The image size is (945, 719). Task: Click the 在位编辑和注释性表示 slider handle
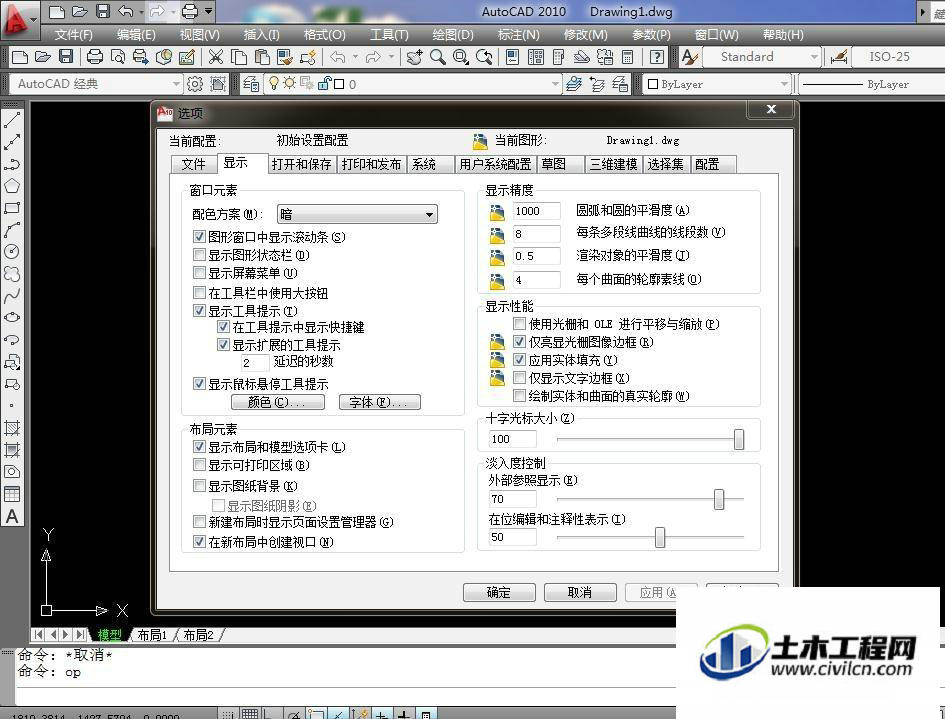coord(660,537)
